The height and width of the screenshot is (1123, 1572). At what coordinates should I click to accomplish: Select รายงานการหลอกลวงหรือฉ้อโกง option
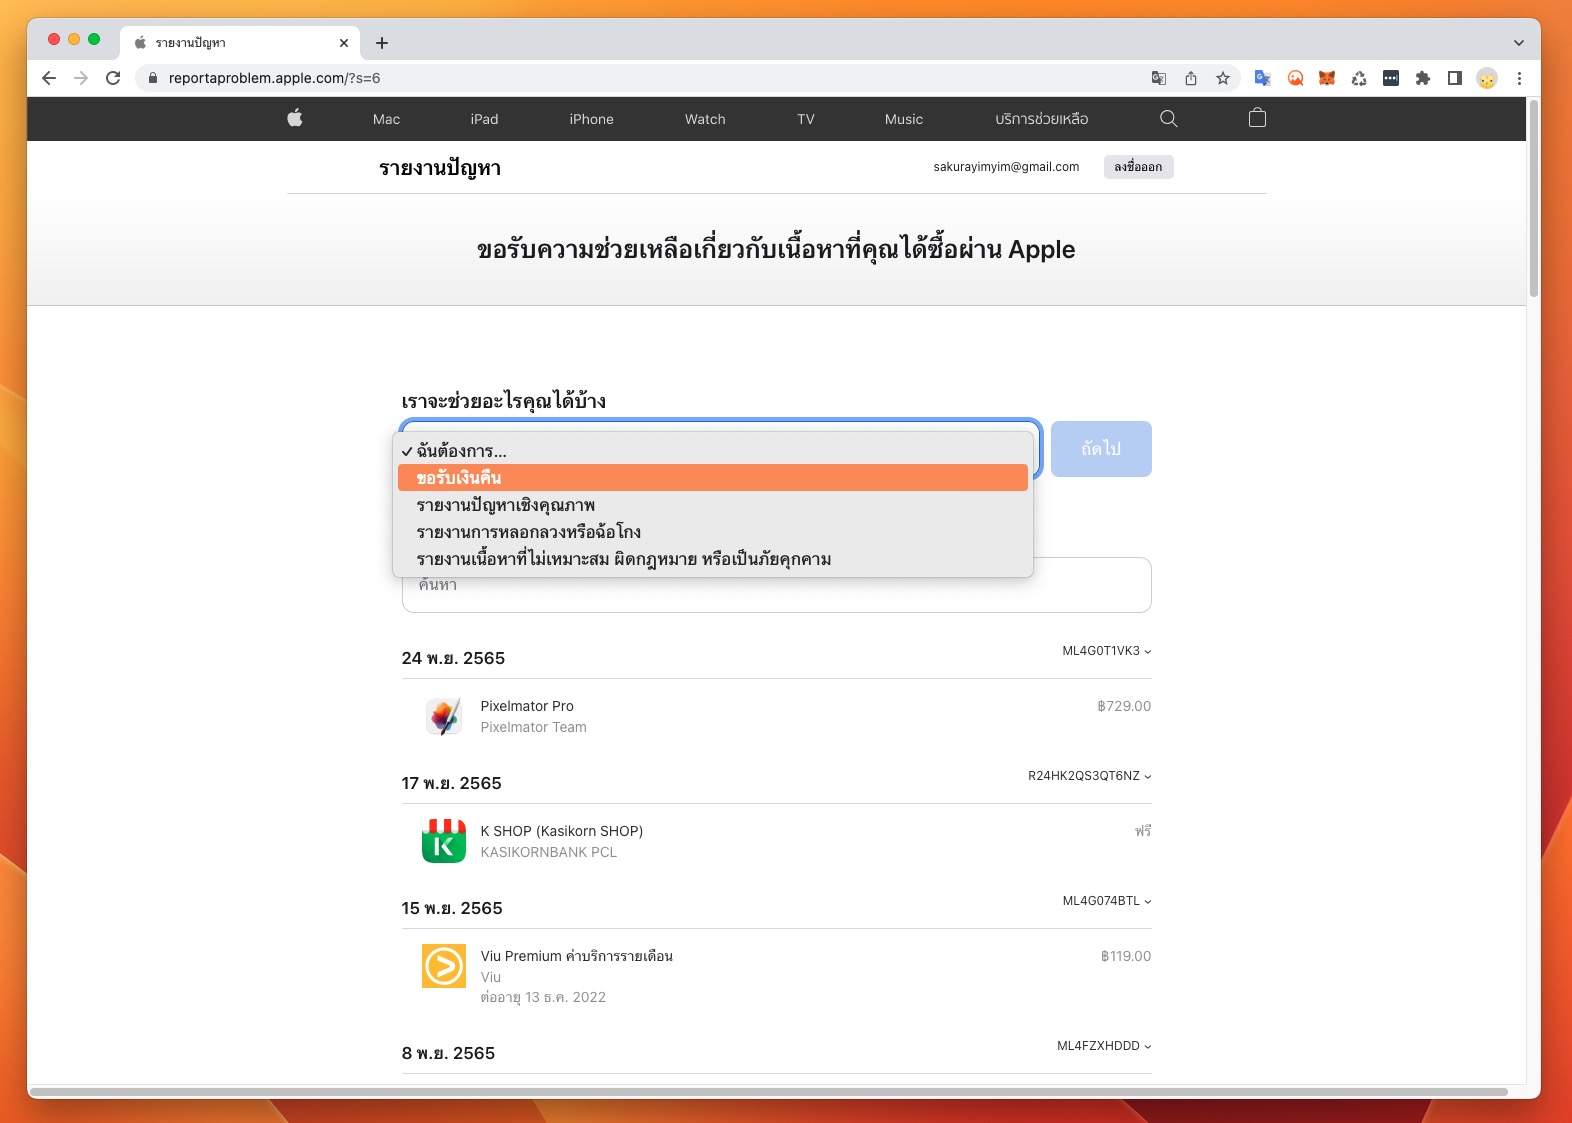tap(712, 532)
